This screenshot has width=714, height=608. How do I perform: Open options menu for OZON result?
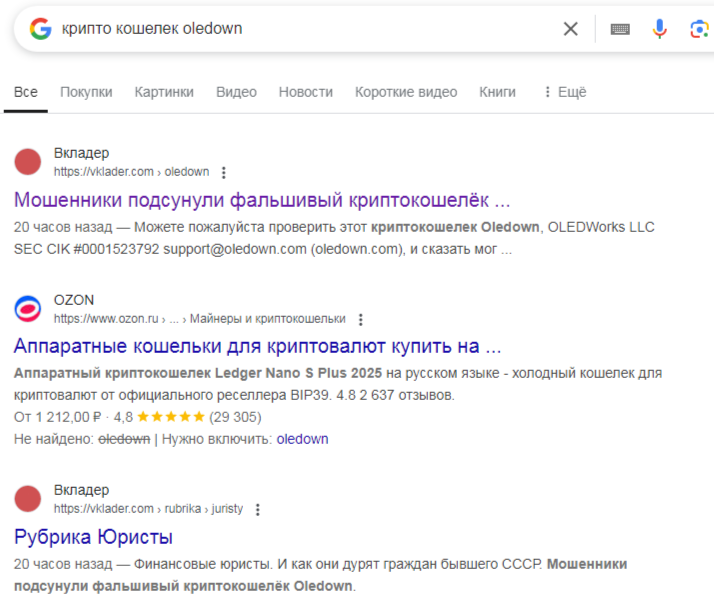(361, 320)
